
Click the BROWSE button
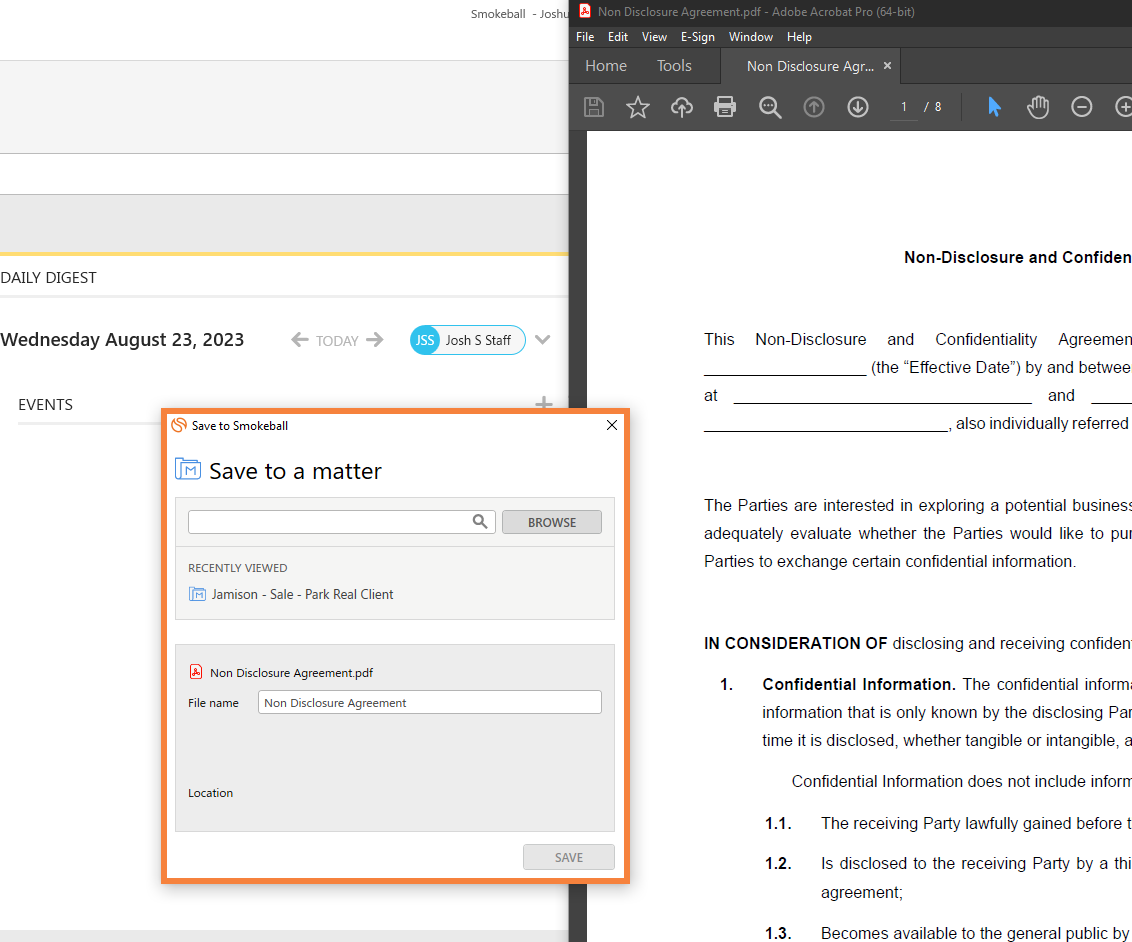click(x=552, y=522)
